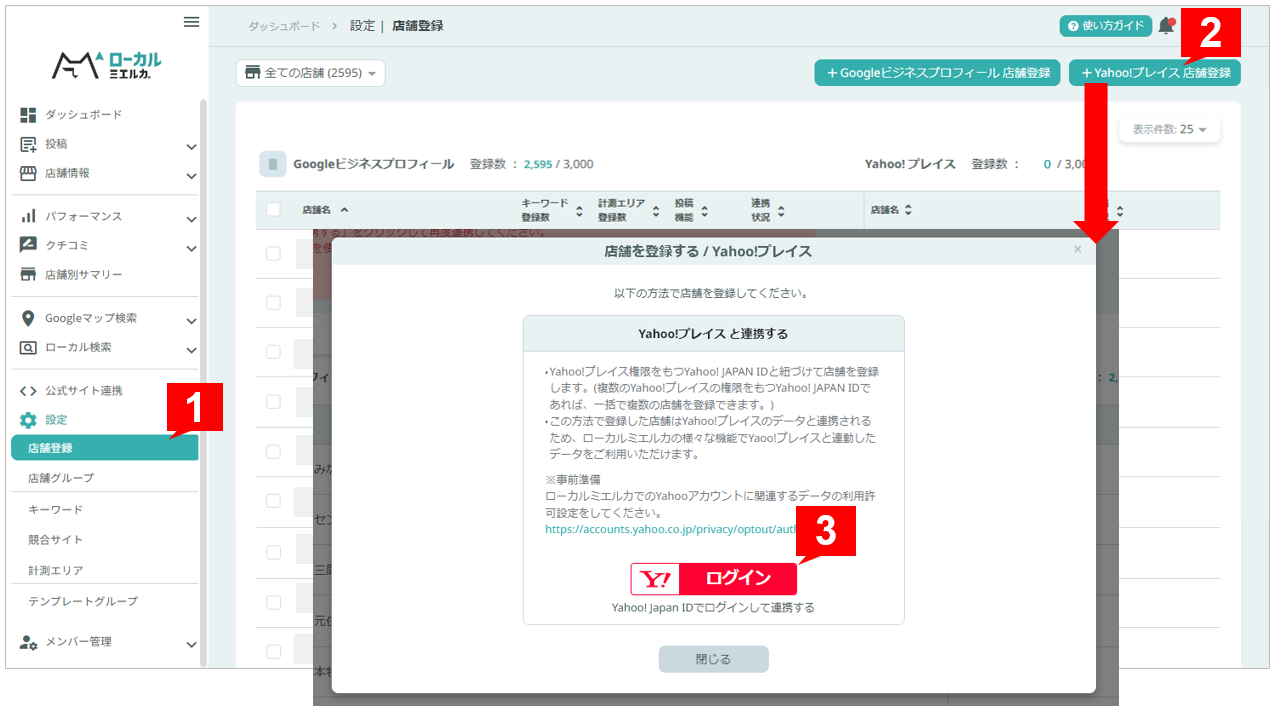
Task: Toggle the sidebar with the hamburger icon
Action: point(191,22)
